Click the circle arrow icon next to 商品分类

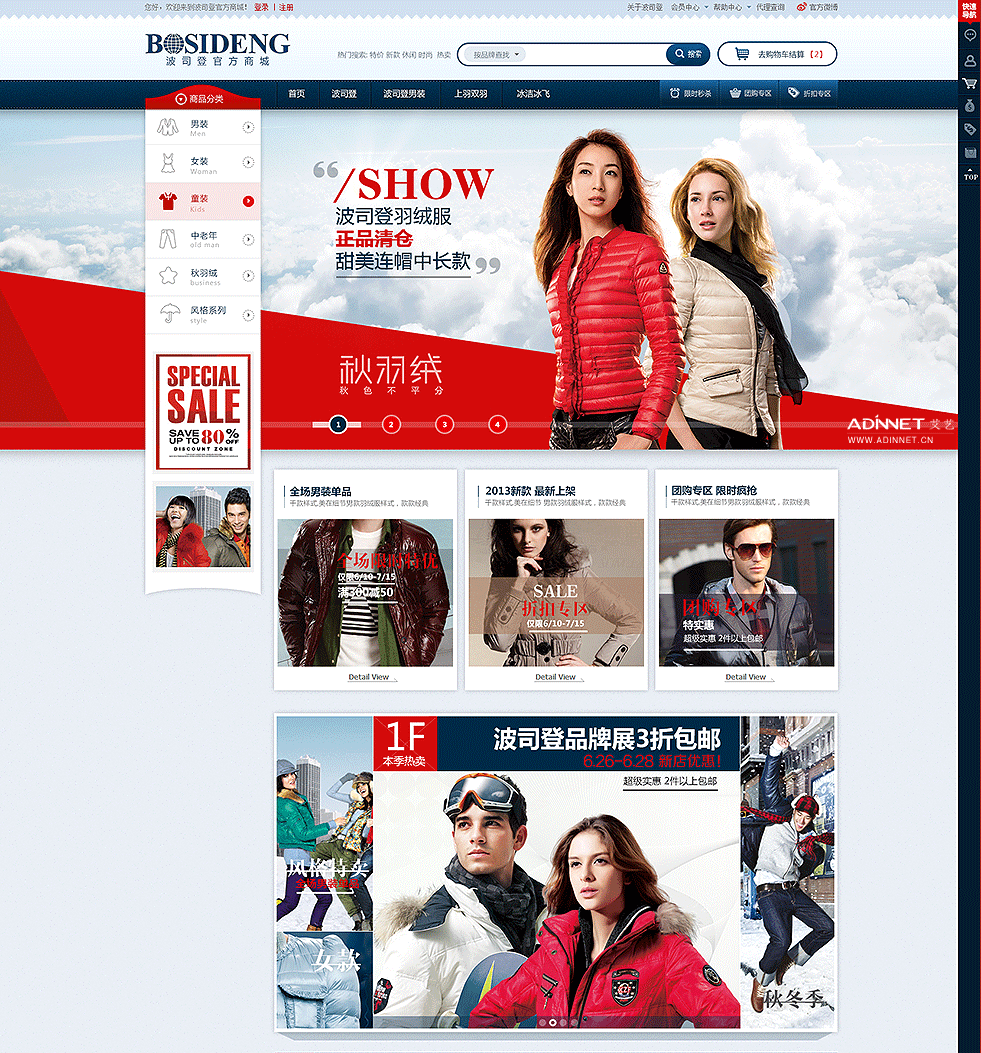181,99
